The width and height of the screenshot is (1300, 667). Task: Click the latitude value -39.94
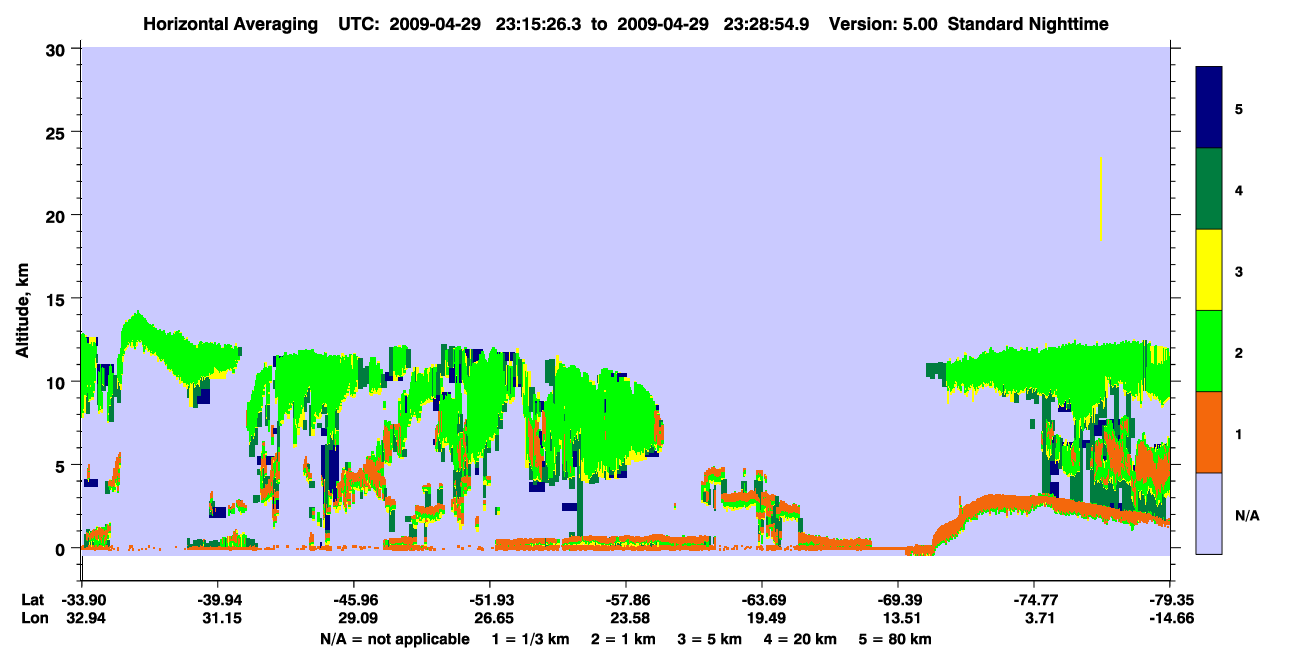pos(217,600)
